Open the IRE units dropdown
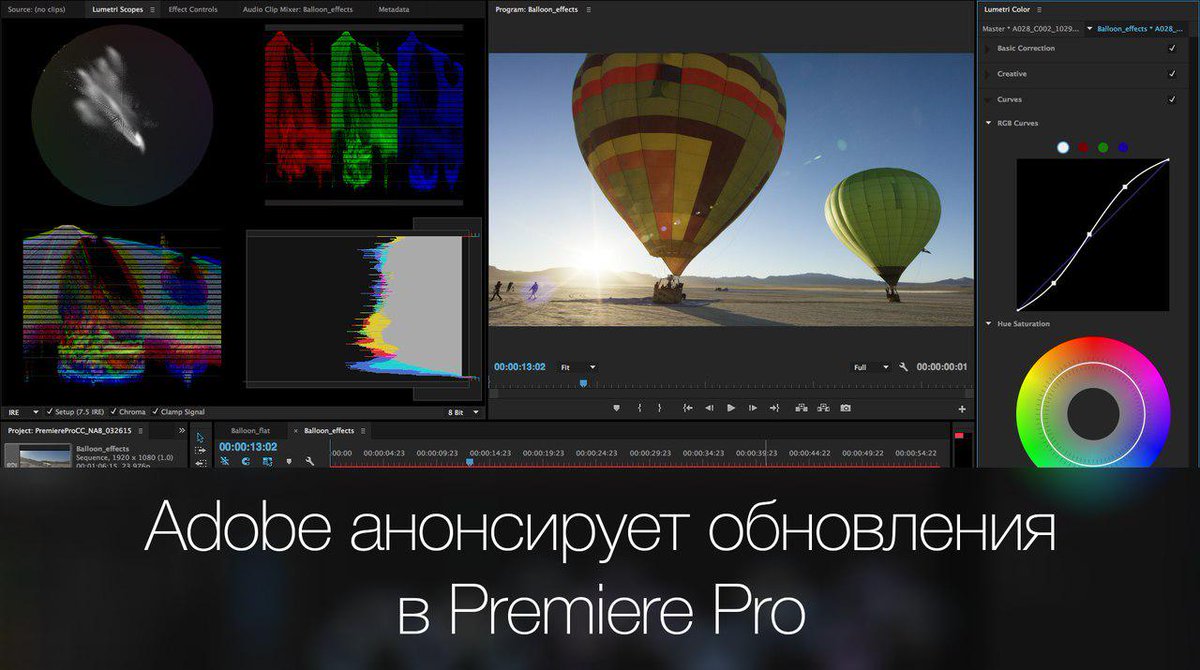Screen dimensions: 1200x670 coord(23,412)
